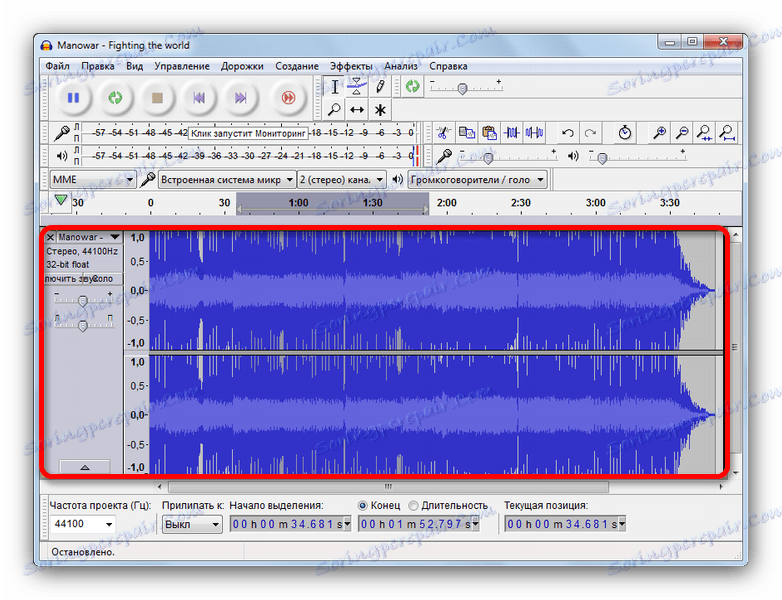Viewport: 782px width, 600px height.
Task: Click the Zoom In magnifier icon
Action: click(x=659, y=133)
